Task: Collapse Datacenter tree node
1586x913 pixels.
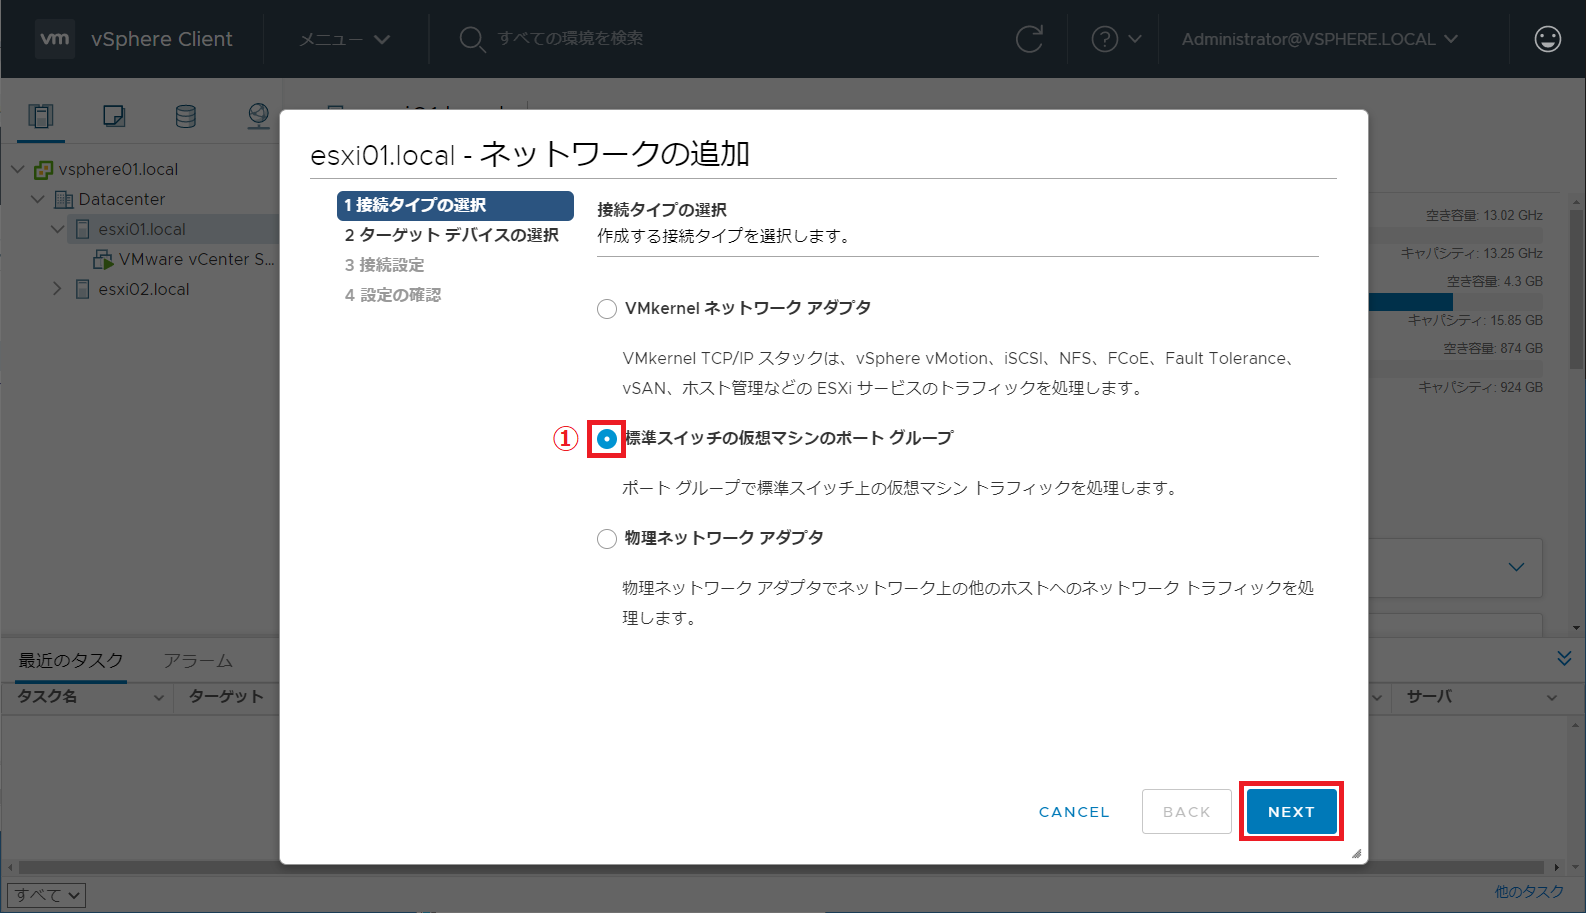Action: [37, 199]
